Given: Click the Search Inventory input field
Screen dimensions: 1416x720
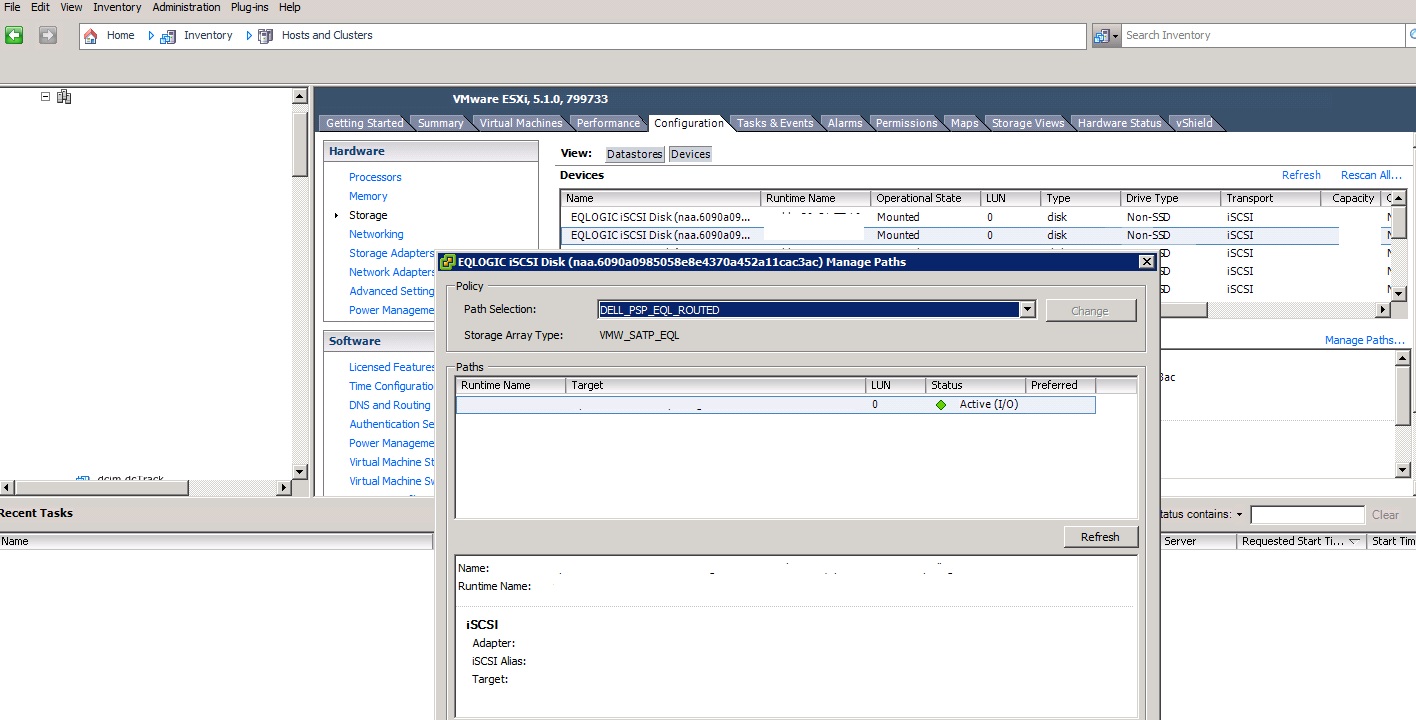Looking at the screenshot, I should coord(1263,35).
